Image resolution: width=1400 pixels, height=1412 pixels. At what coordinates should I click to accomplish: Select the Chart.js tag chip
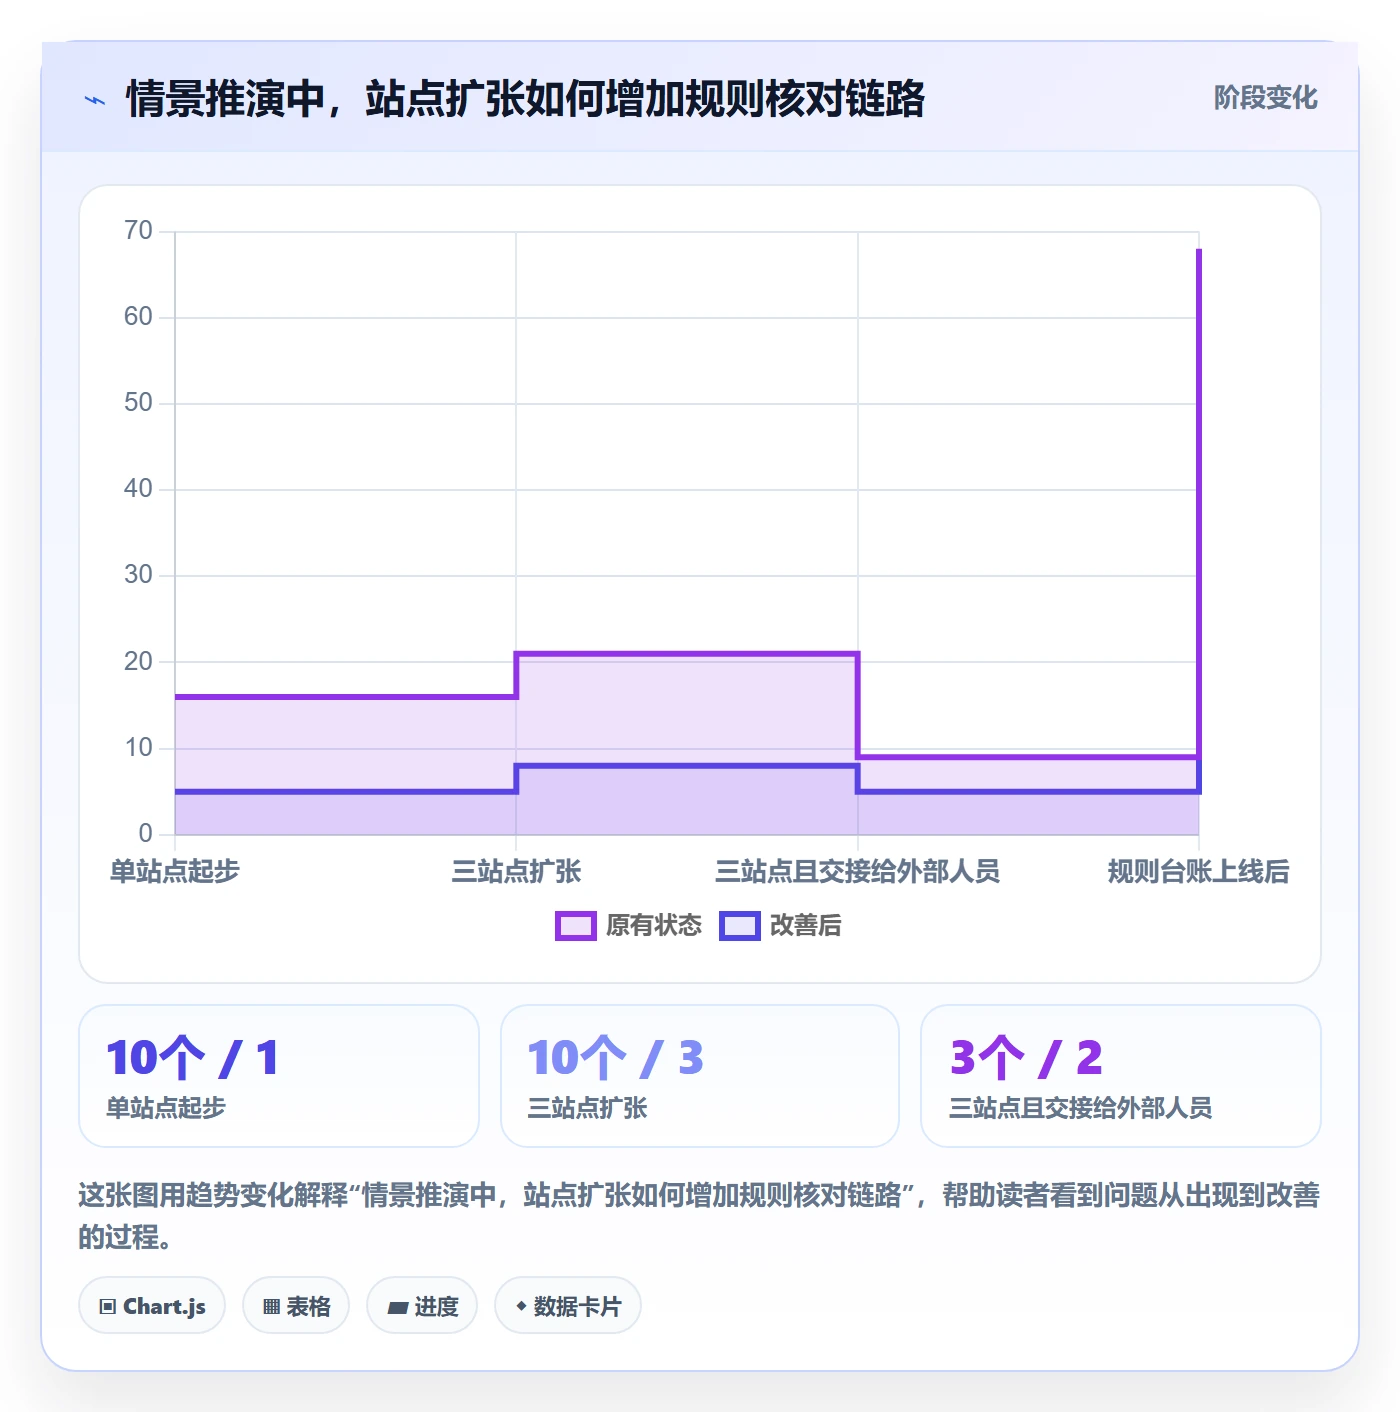pyautogui.click(x=152, y=1306)
